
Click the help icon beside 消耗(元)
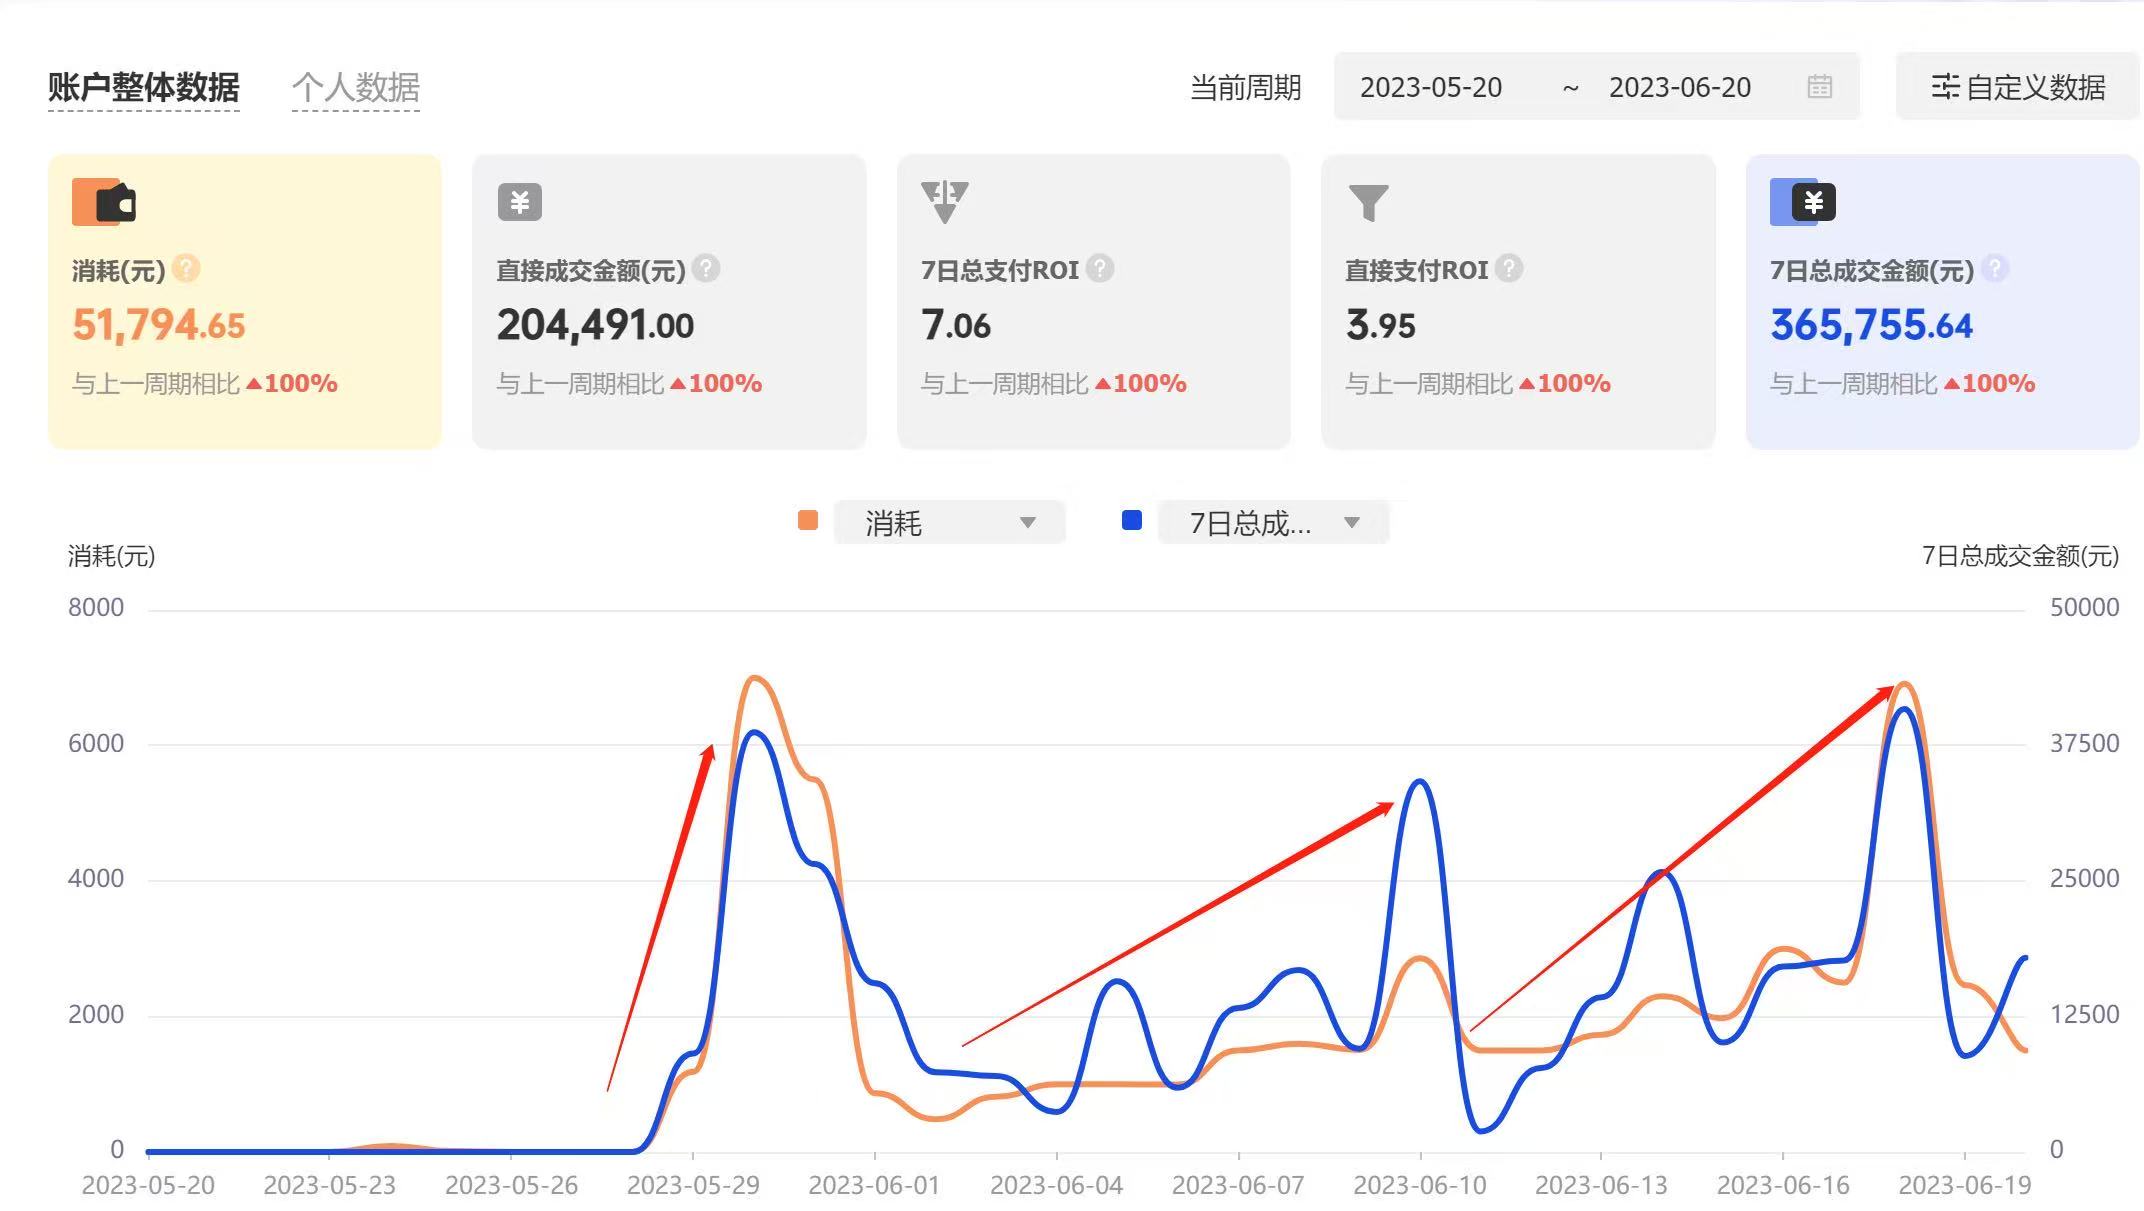click(186, 269)
